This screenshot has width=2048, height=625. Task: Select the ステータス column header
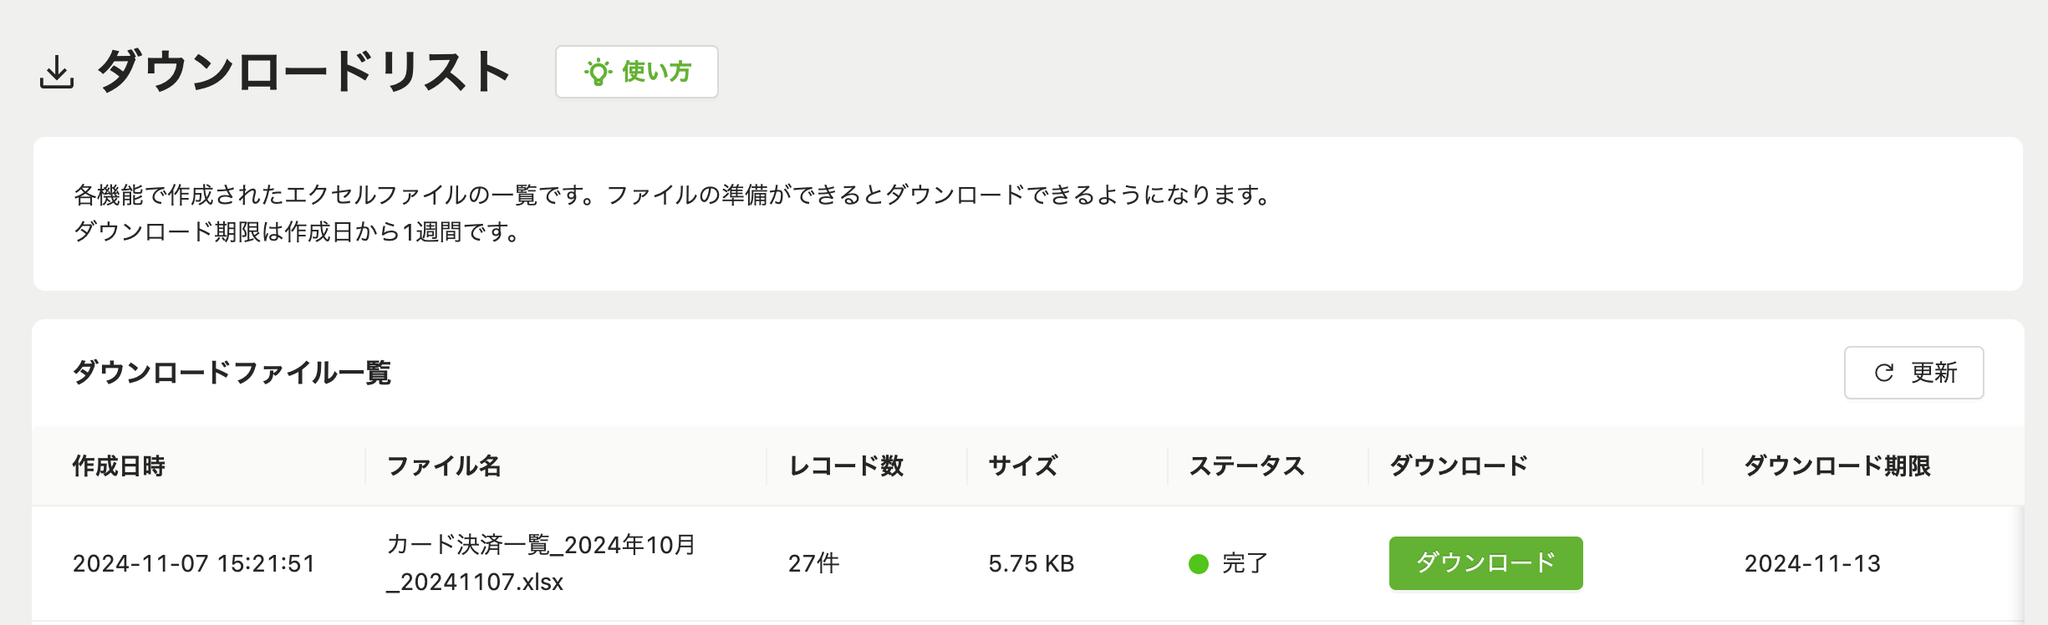[x=1247, y=466]
